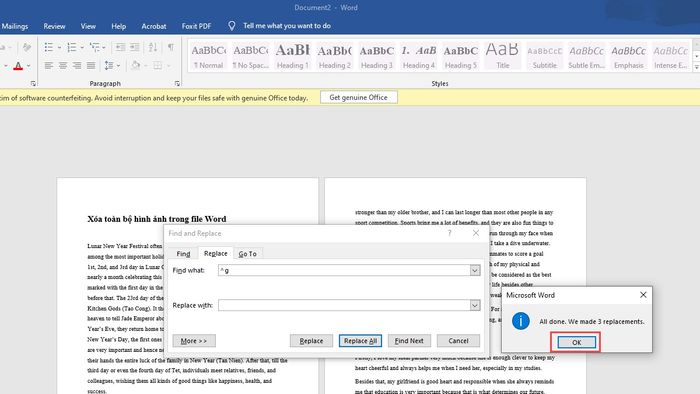700x394 pixels.
Task: Open Line Spacing dropdown arrow
Action: [x=119, y=66]
